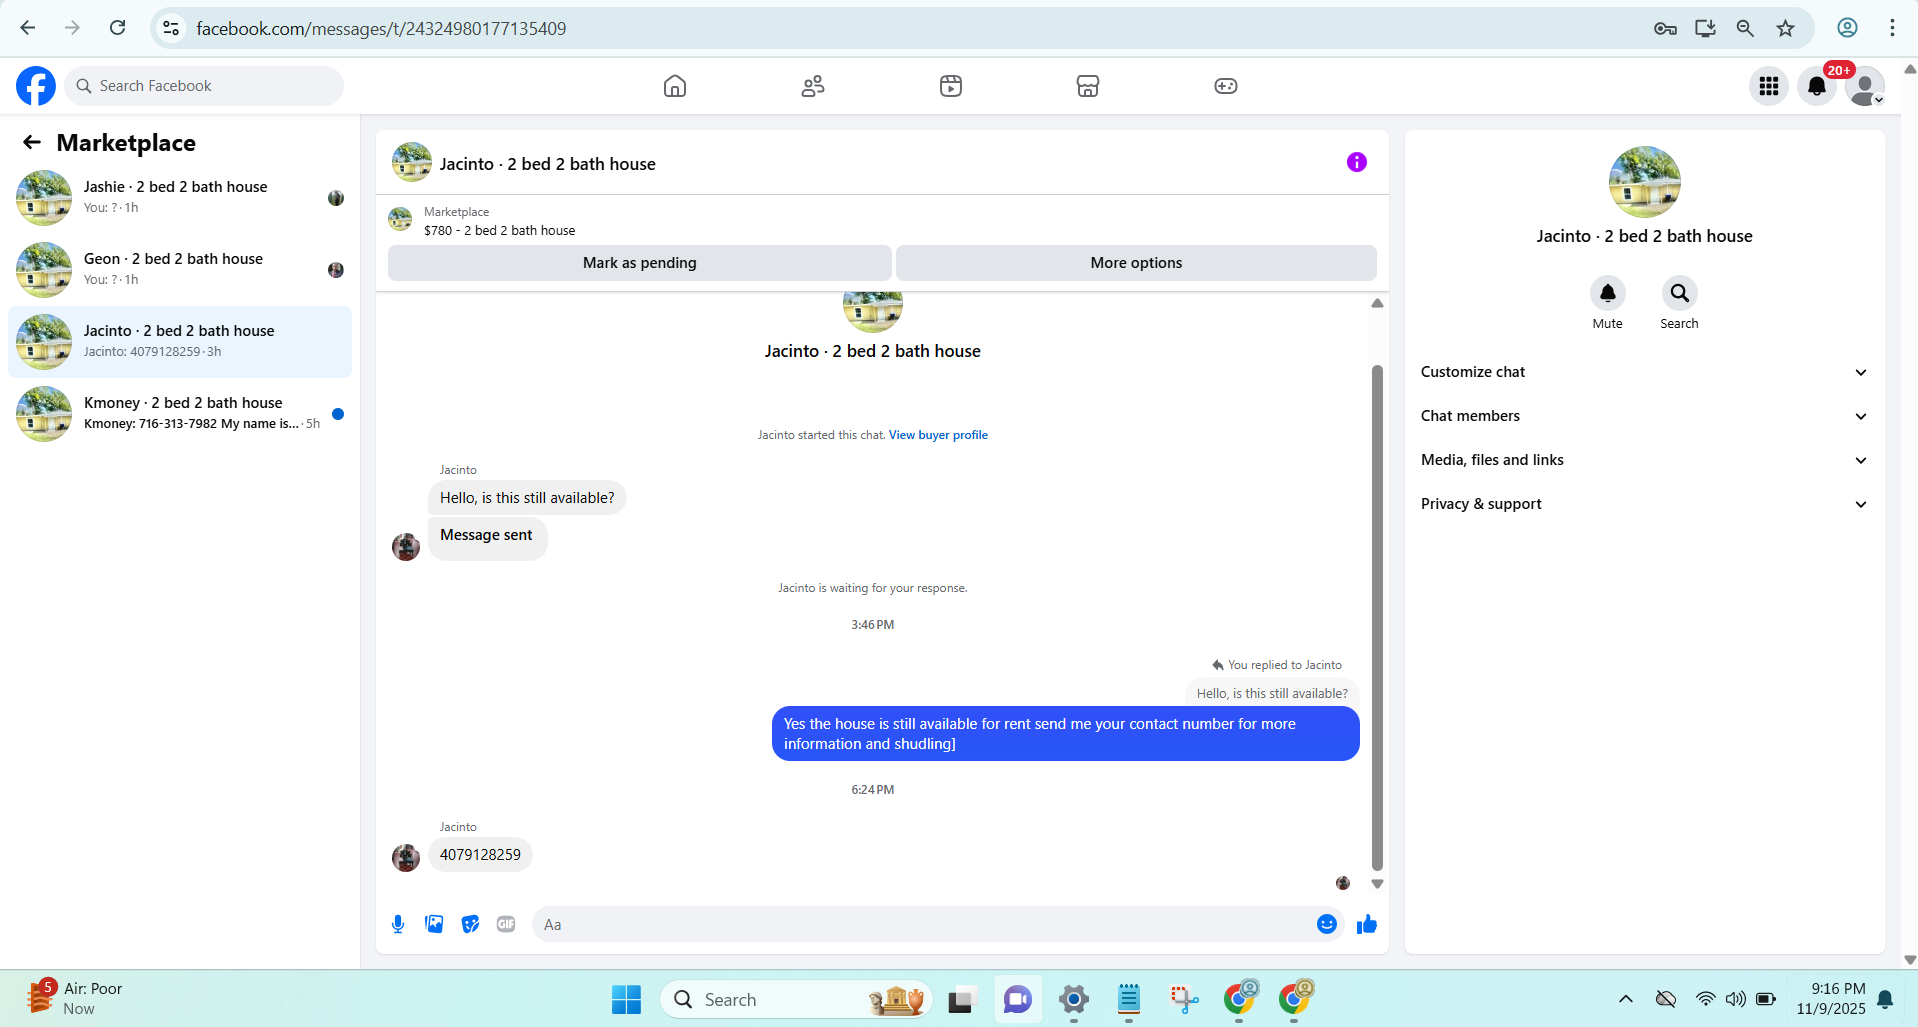Viewport: 1918px width, 1027px height.
Task: Open the Air: Poor weather widget
Action: (x=75, y=998)
